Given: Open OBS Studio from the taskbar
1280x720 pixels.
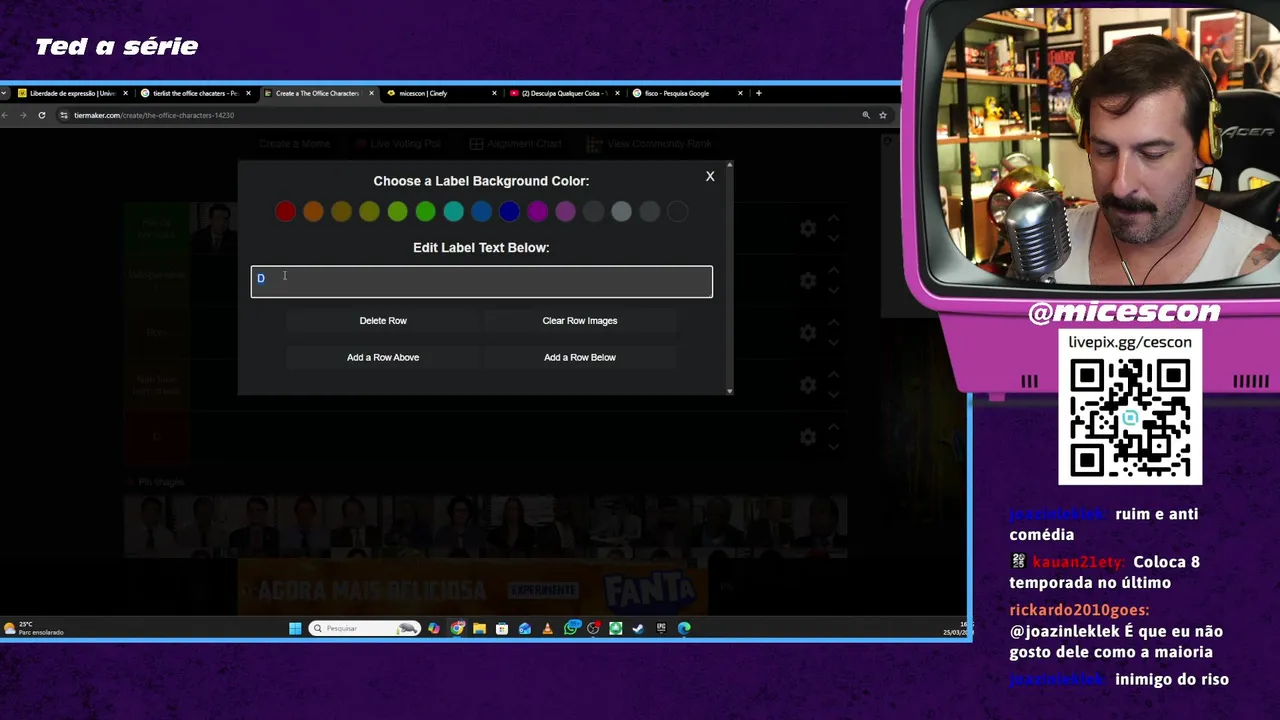Looking at the screenshot, I should (593, 628).
